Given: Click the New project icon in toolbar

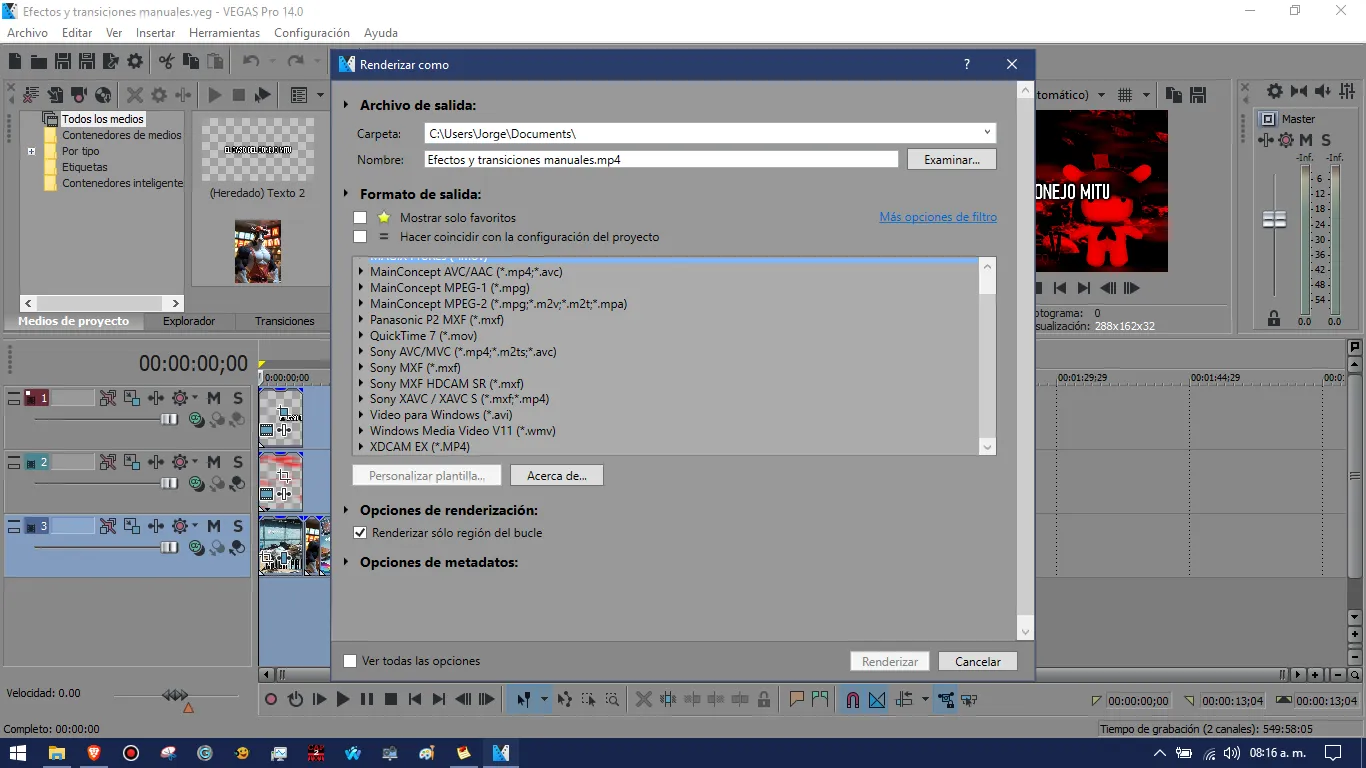Looking at the screenshot, I should [x=15, y=62].
